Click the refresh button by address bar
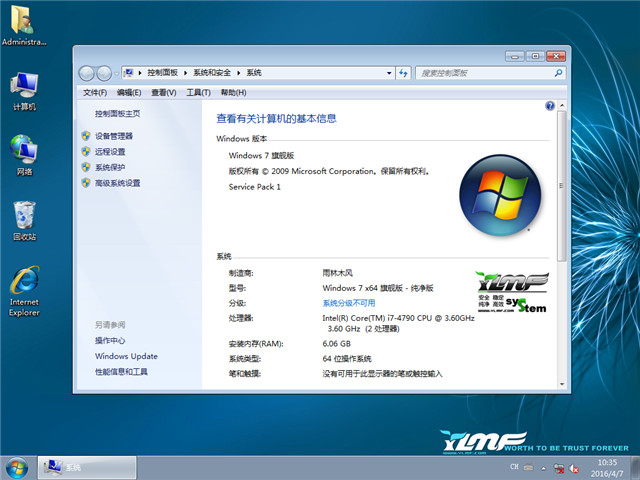Viewport: 640px width, 480px height. click(403, 73)
